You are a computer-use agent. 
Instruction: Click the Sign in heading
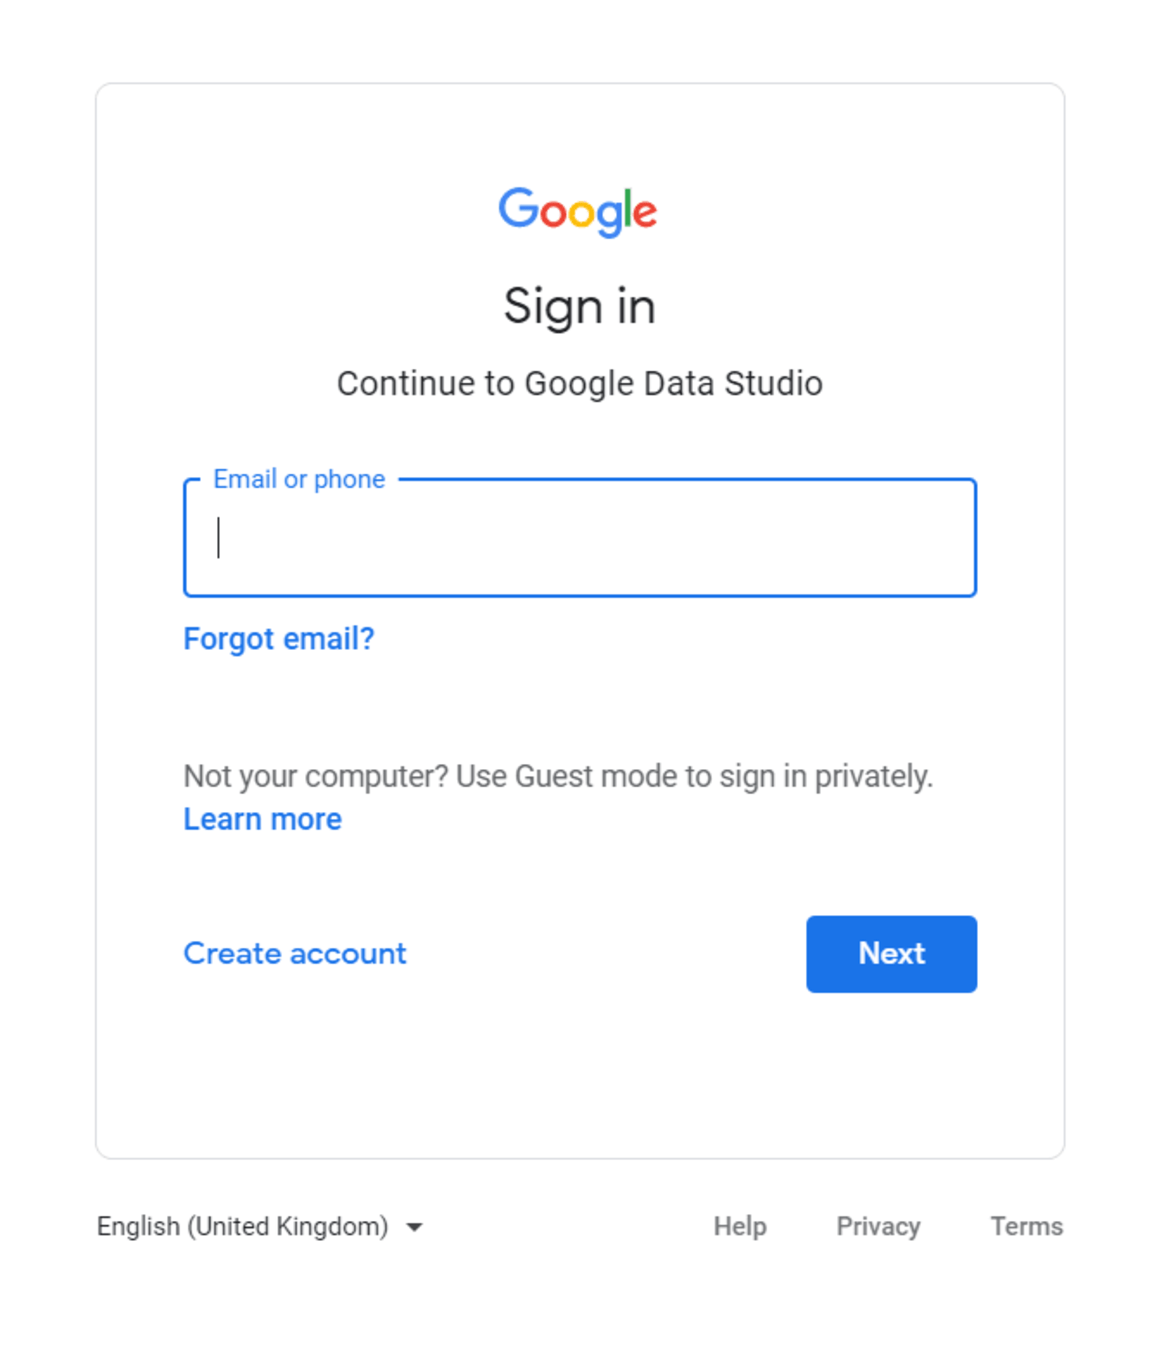[x=578, y=307]
